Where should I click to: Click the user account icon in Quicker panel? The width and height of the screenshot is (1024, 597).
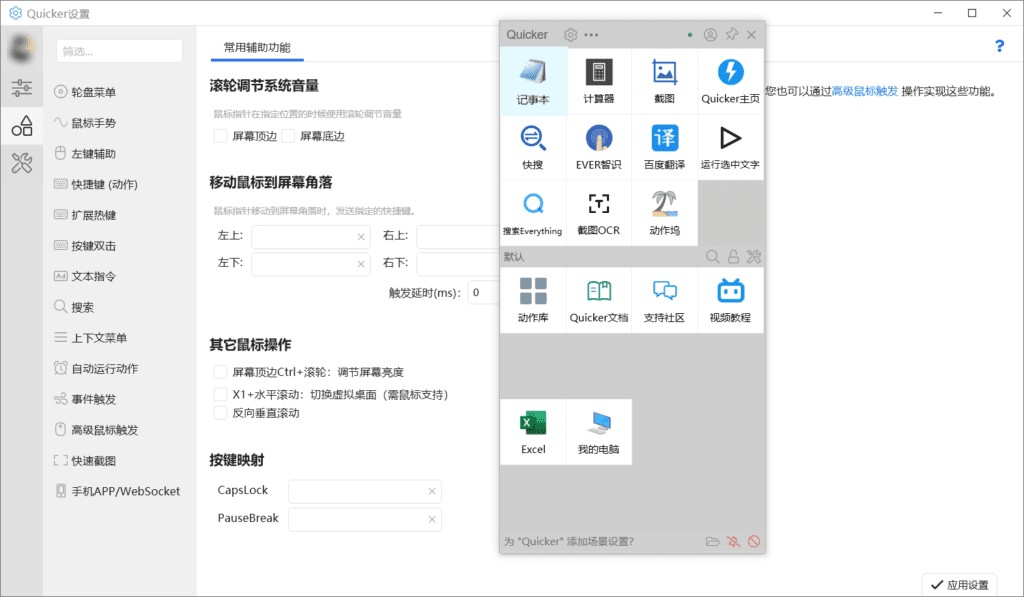pyautogui.click(x=710, y=35)
